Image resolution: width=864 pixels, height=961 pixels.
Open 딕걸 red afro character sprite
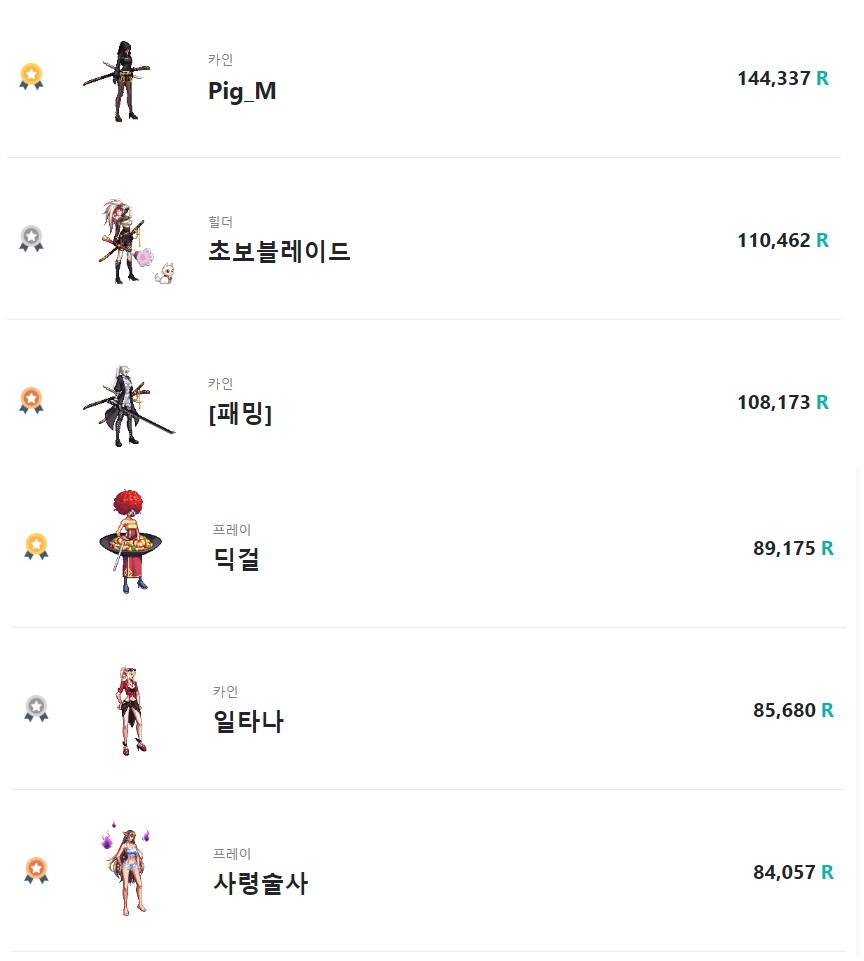tap(131, 541)
